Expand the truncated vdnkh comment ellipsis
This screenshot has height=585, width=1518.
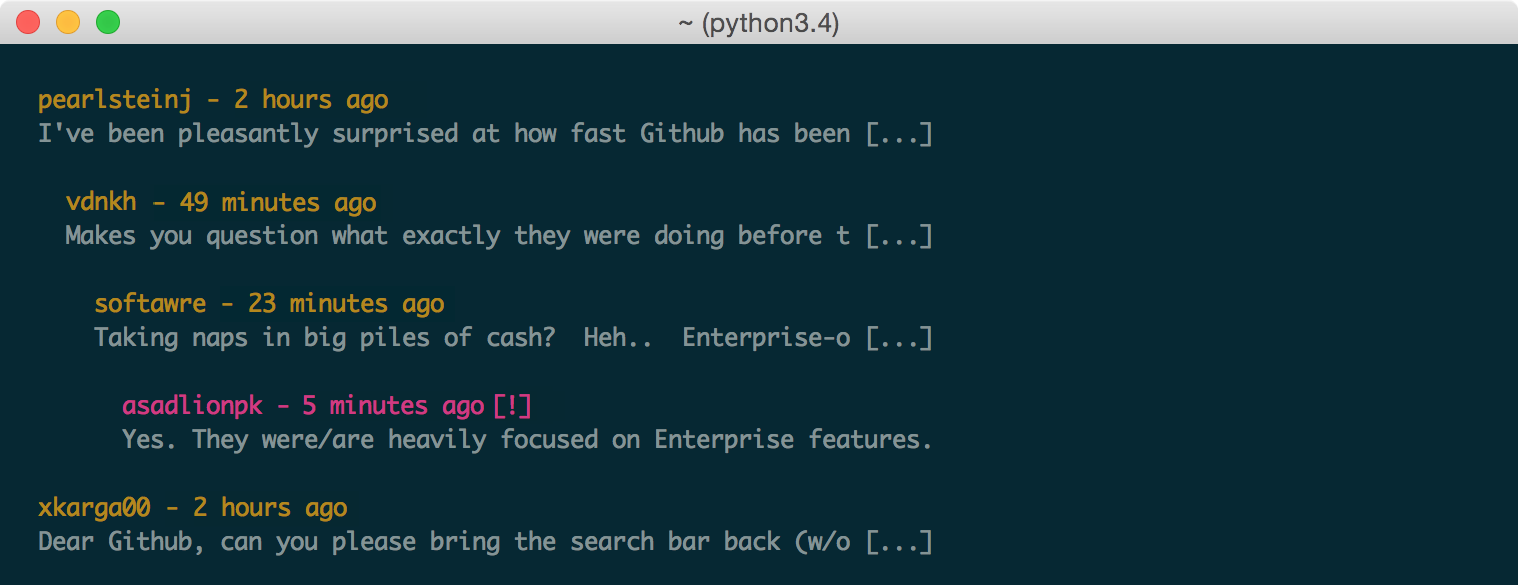899,236
